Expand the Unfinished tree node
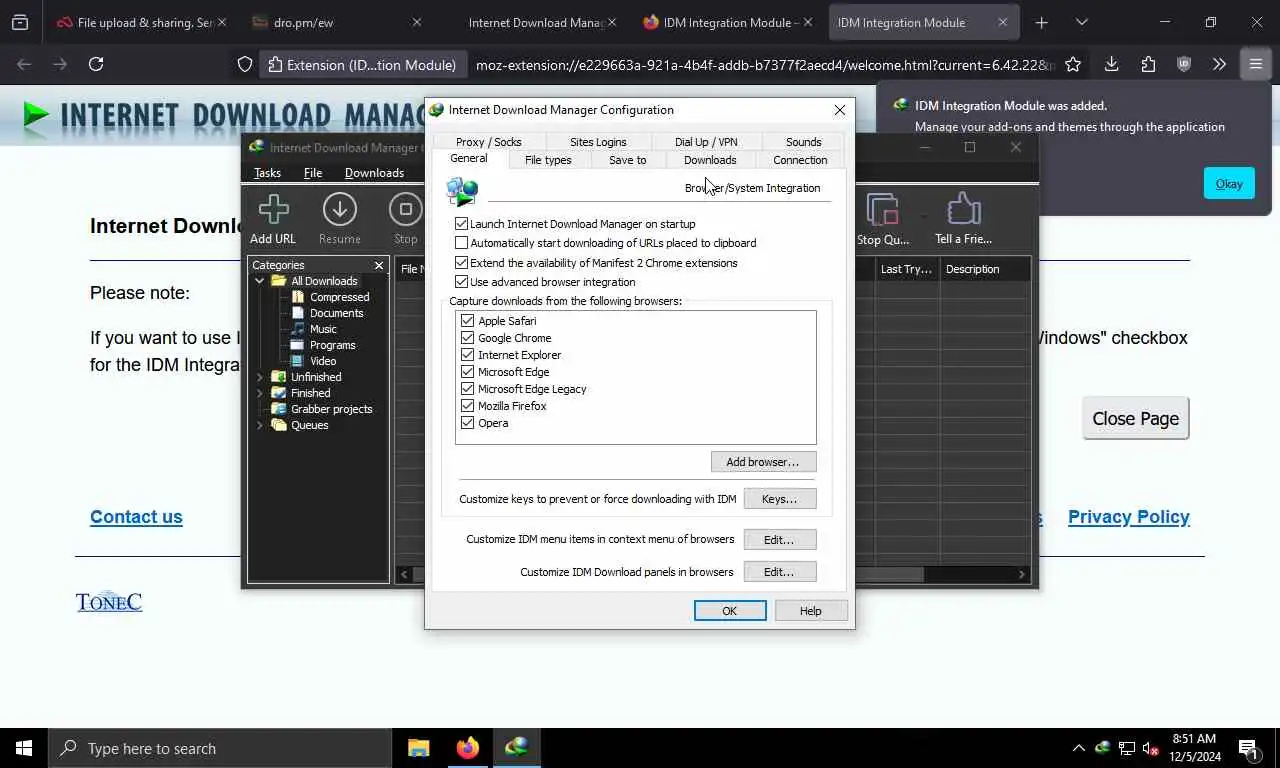The width and height of the screenshot is (1280, 768). tap(260, 377)
